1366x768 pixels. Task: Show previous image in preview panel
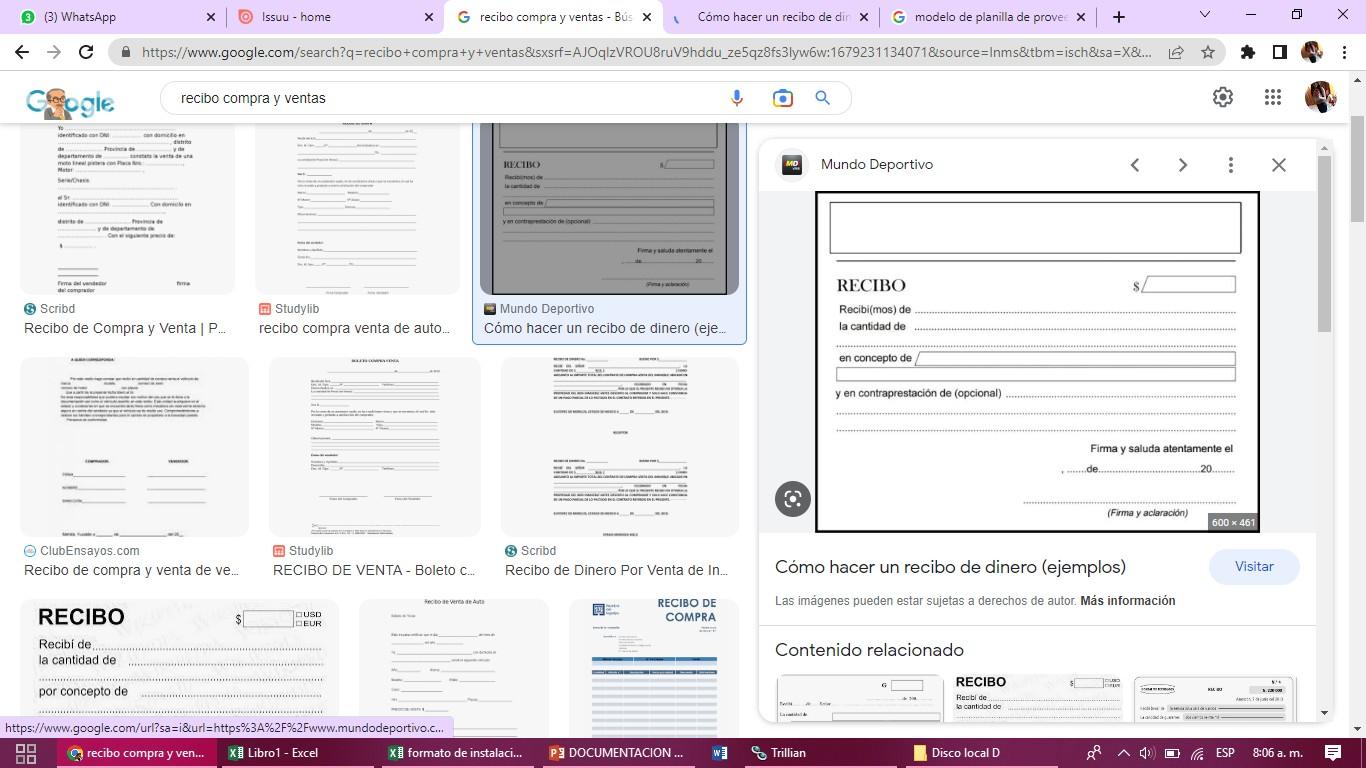click(x=1135, y=165)
